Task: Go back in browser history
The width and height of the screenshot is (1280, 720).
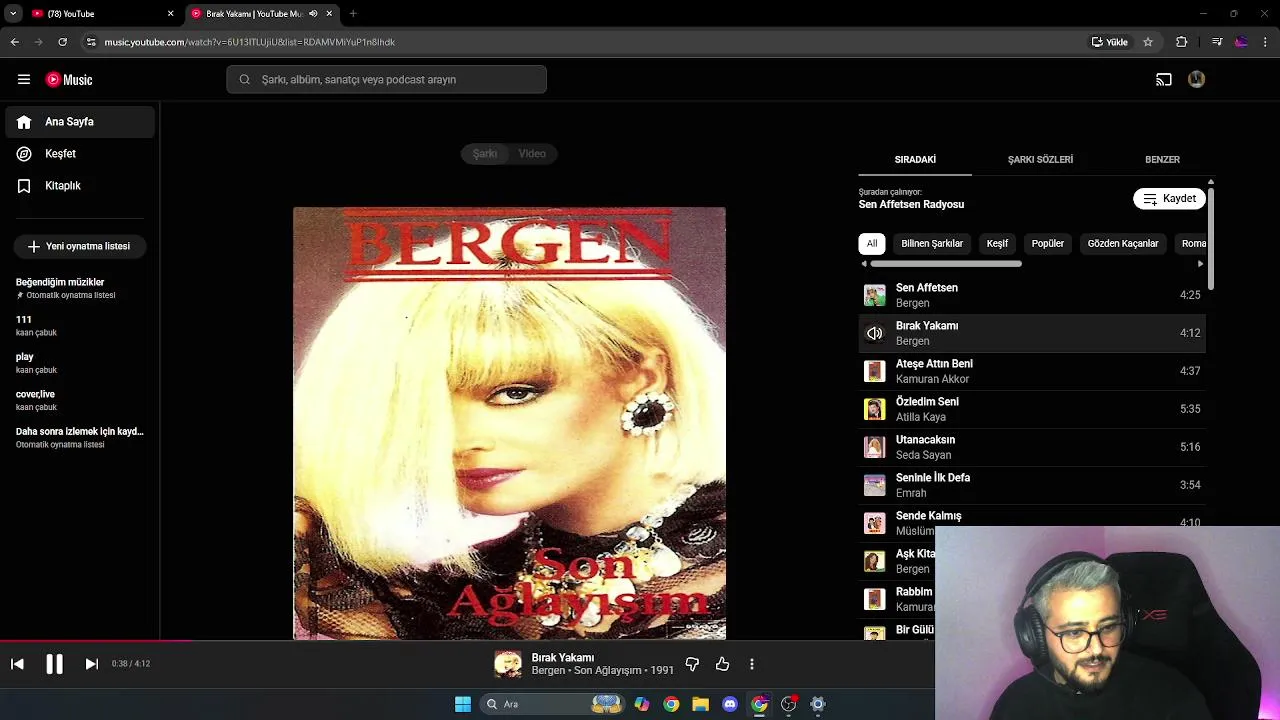Action: pyautogui.click(x=15, y=42)
